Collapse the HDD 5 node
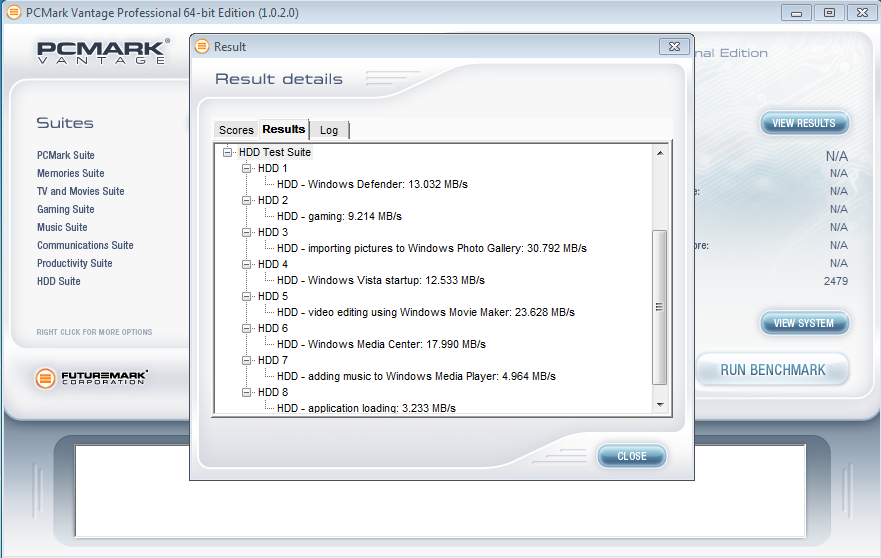The width and height of the screenshot is (881, 558). point(247,296)
